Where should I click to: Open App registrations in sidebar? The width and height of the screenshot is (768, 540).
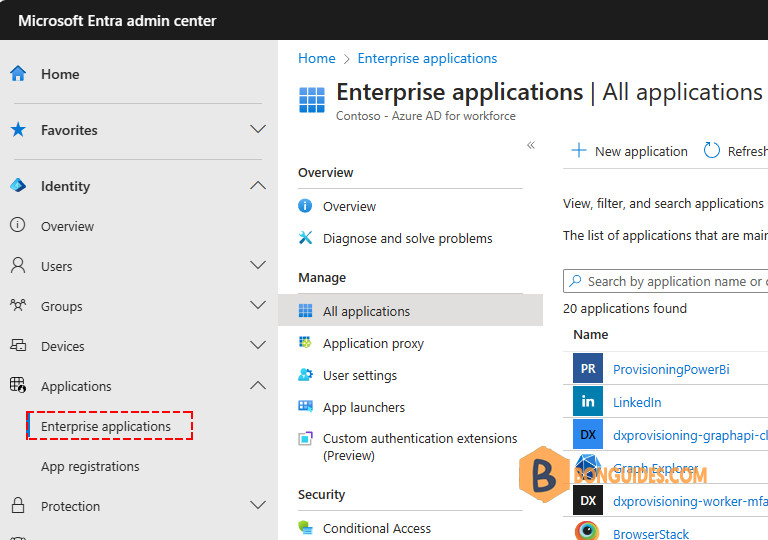(90, 466)
